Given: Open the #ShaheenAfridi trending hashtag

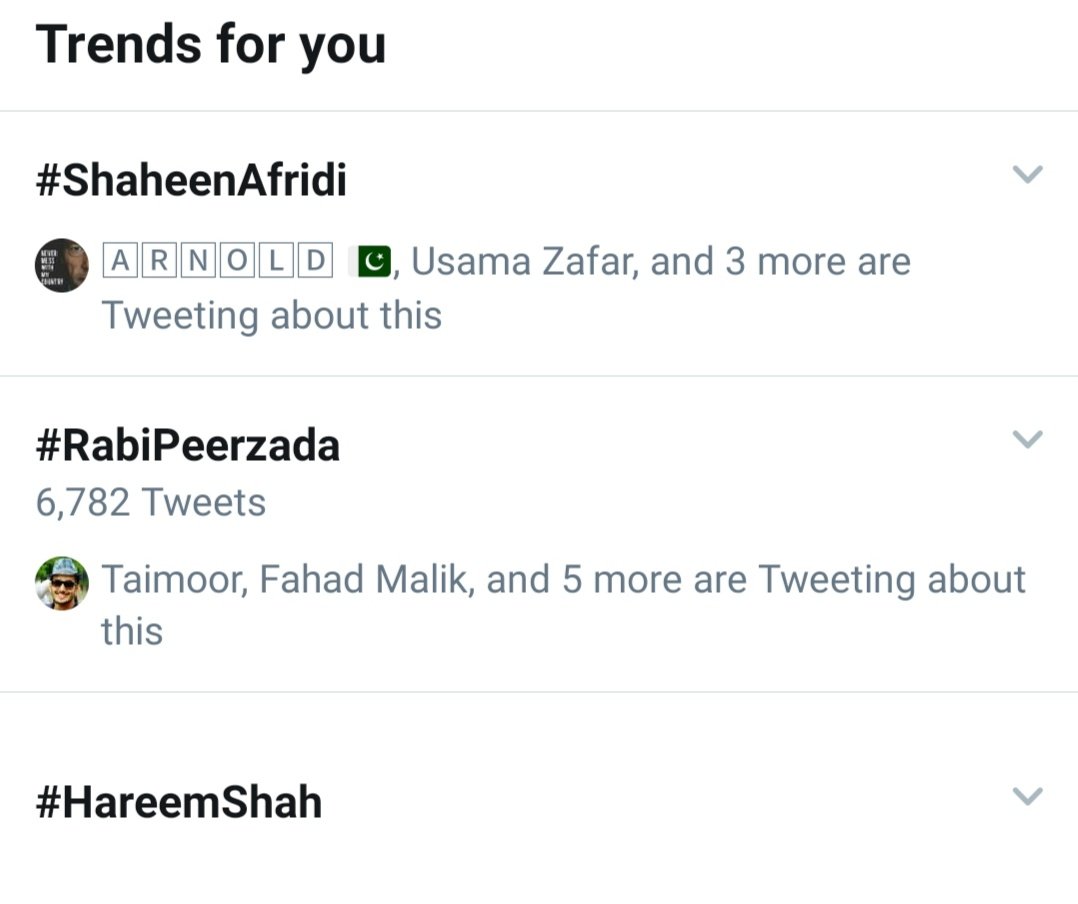Looking at the screenshot, I should (x=191, y=180).
